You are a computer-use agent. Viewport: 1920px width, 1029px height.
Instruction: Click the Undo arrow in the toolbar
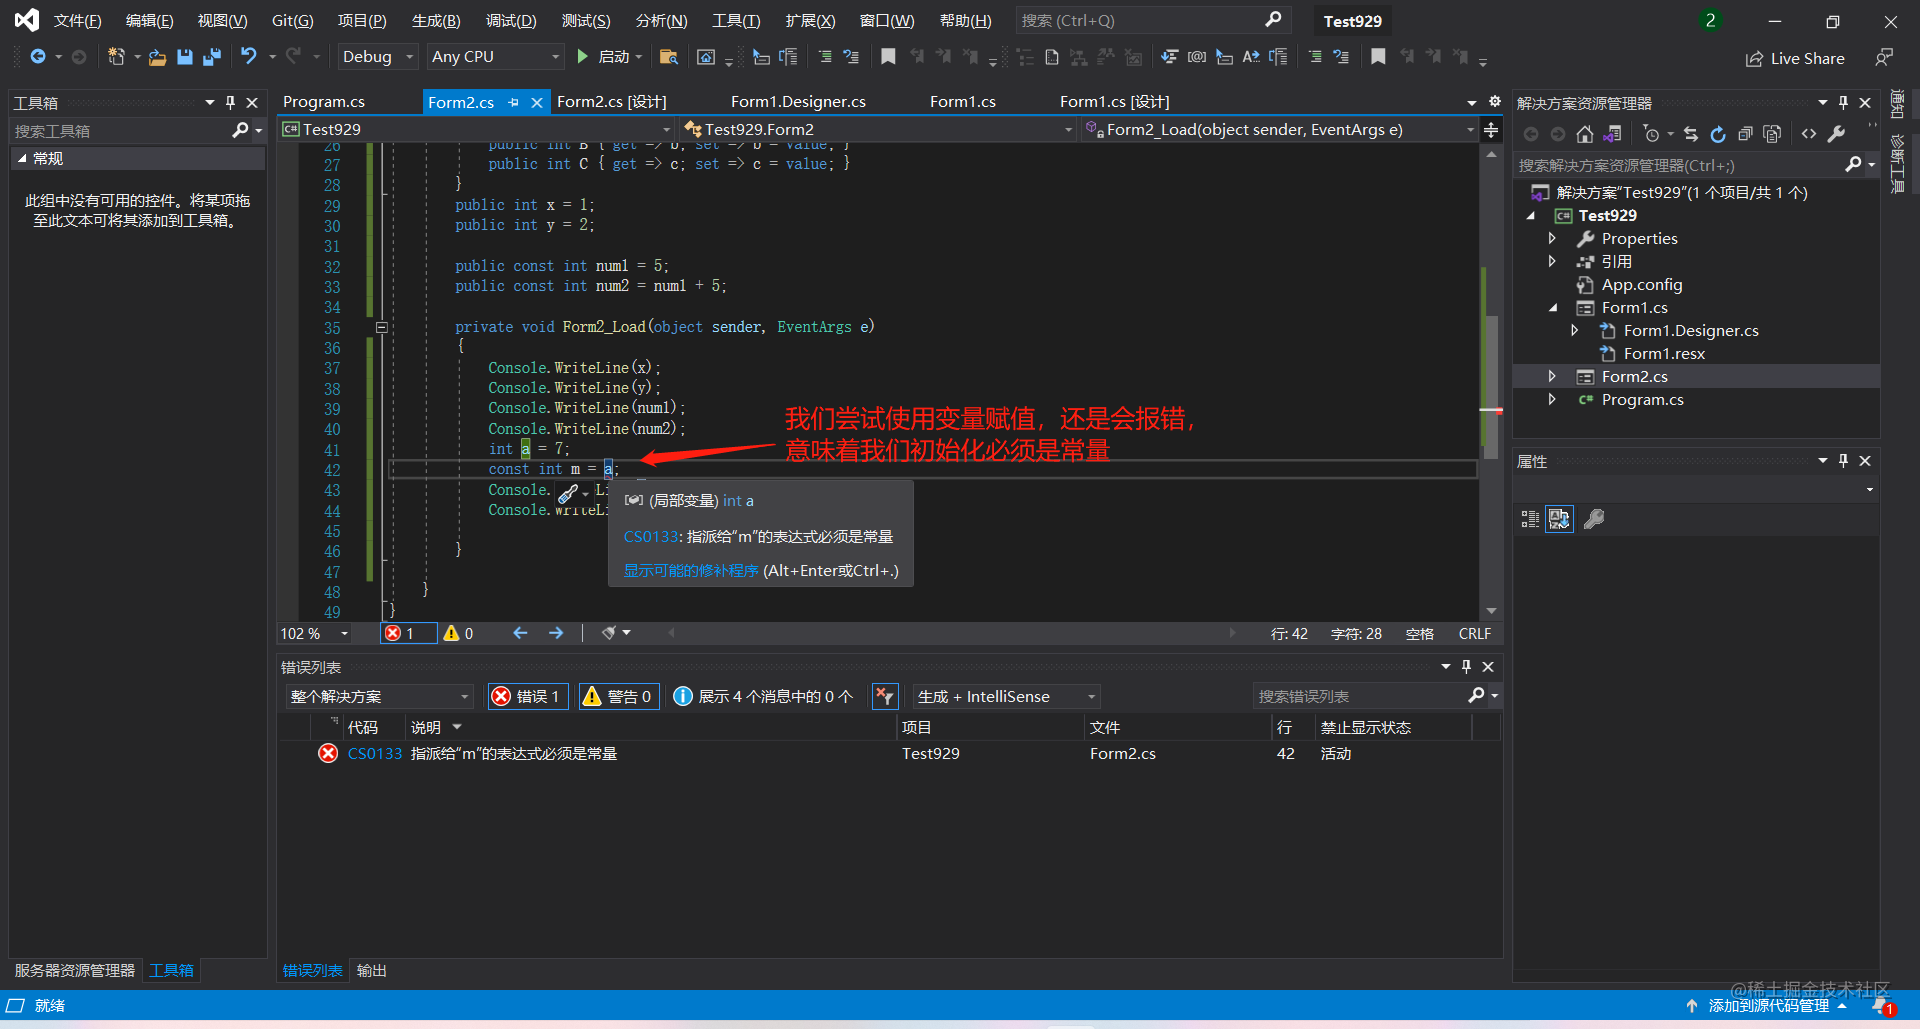(250, 57)
